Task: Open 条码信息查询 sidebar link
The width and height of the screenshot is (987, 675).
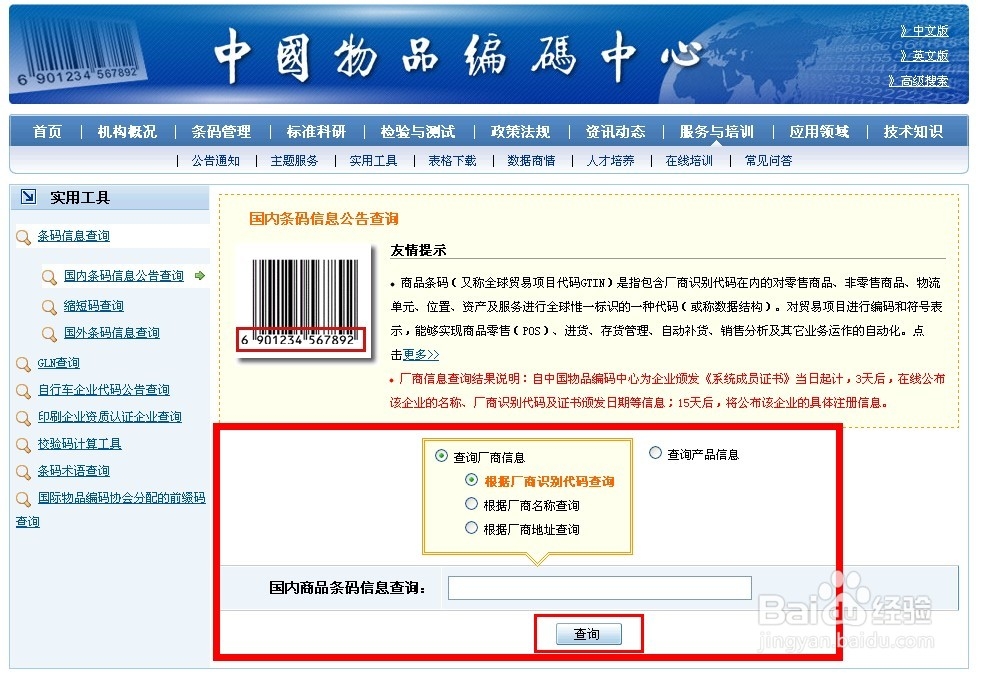Action: click(74, 235)
